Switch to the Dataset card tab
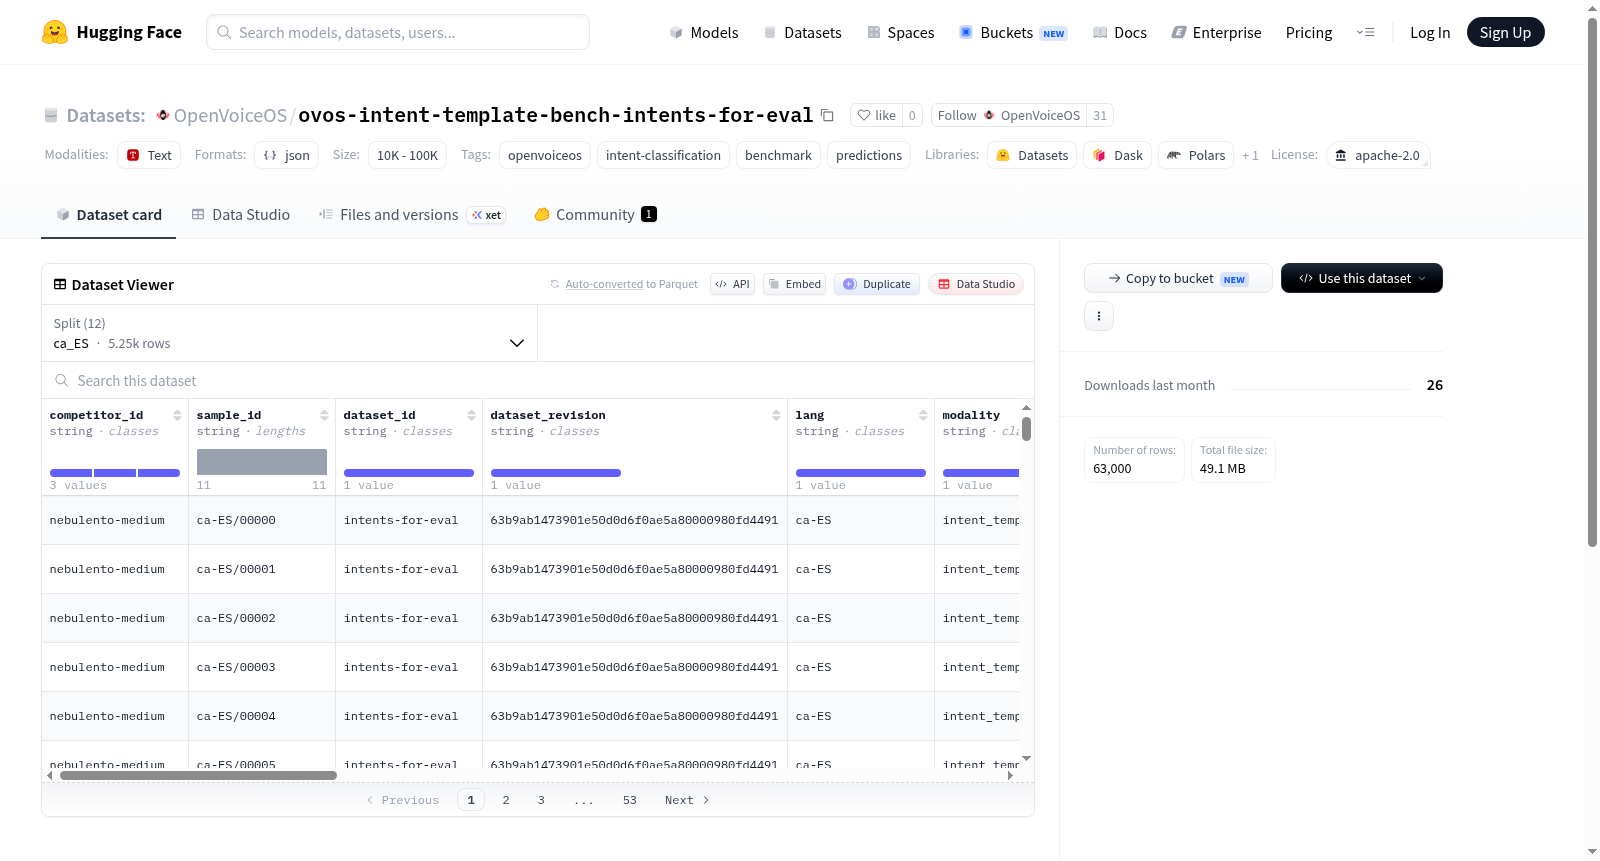Screen dimensions: 1600x861 point(108,214)
